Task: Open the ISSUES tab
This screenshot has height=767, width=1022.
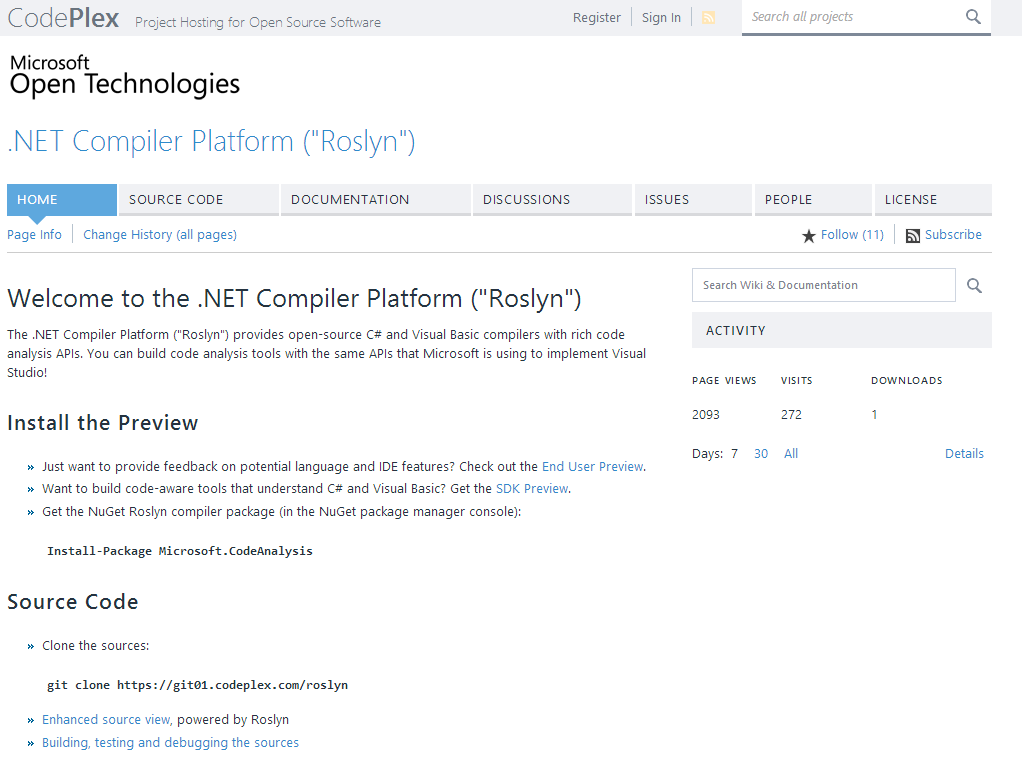Action: (x=666, y=199)
